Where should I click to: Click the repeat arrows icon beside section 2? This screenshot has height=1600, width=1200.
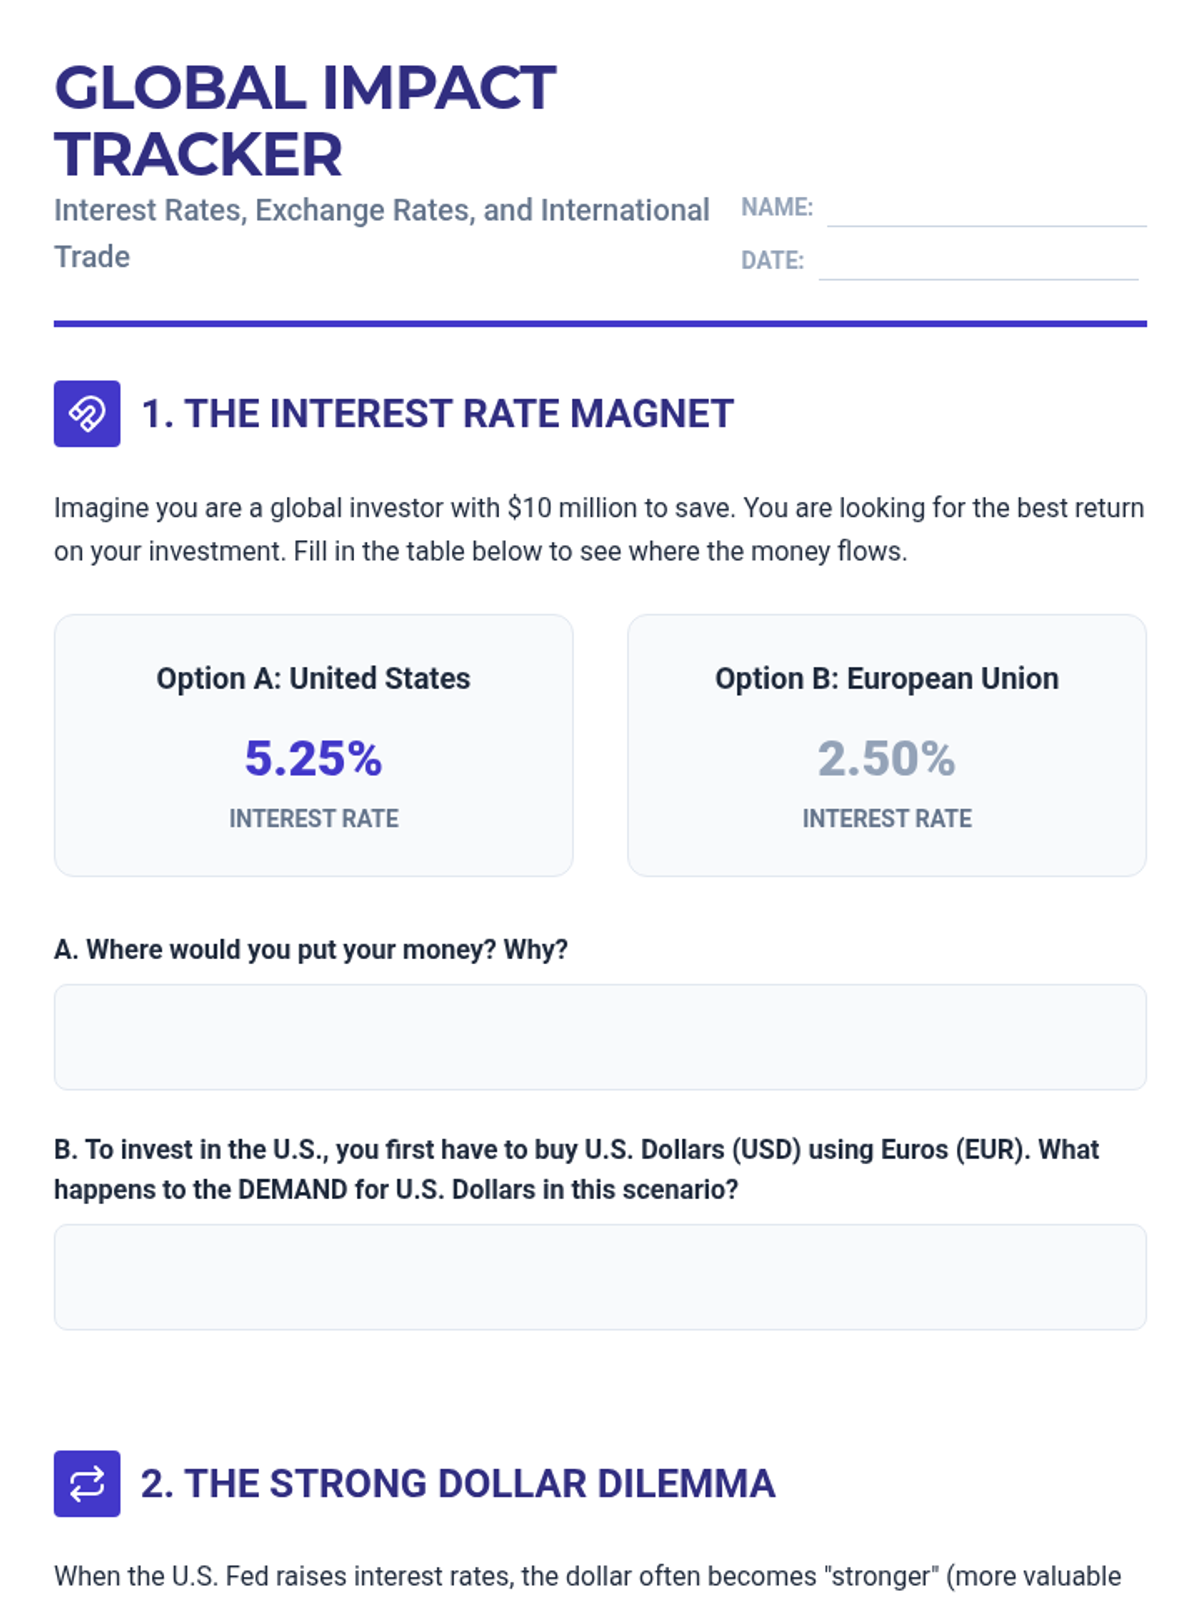click(87, 1483)
